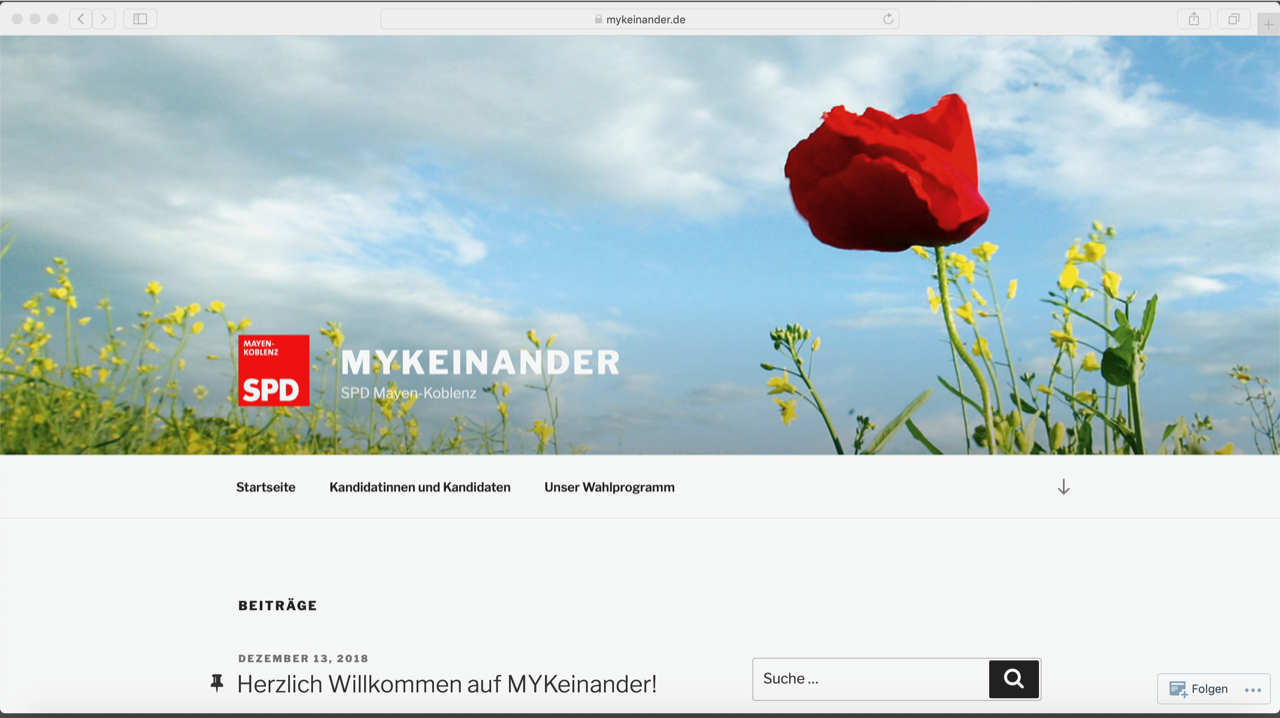Open the Startseite menu item
Viewport: 1280px width, 718px height.
266,487
